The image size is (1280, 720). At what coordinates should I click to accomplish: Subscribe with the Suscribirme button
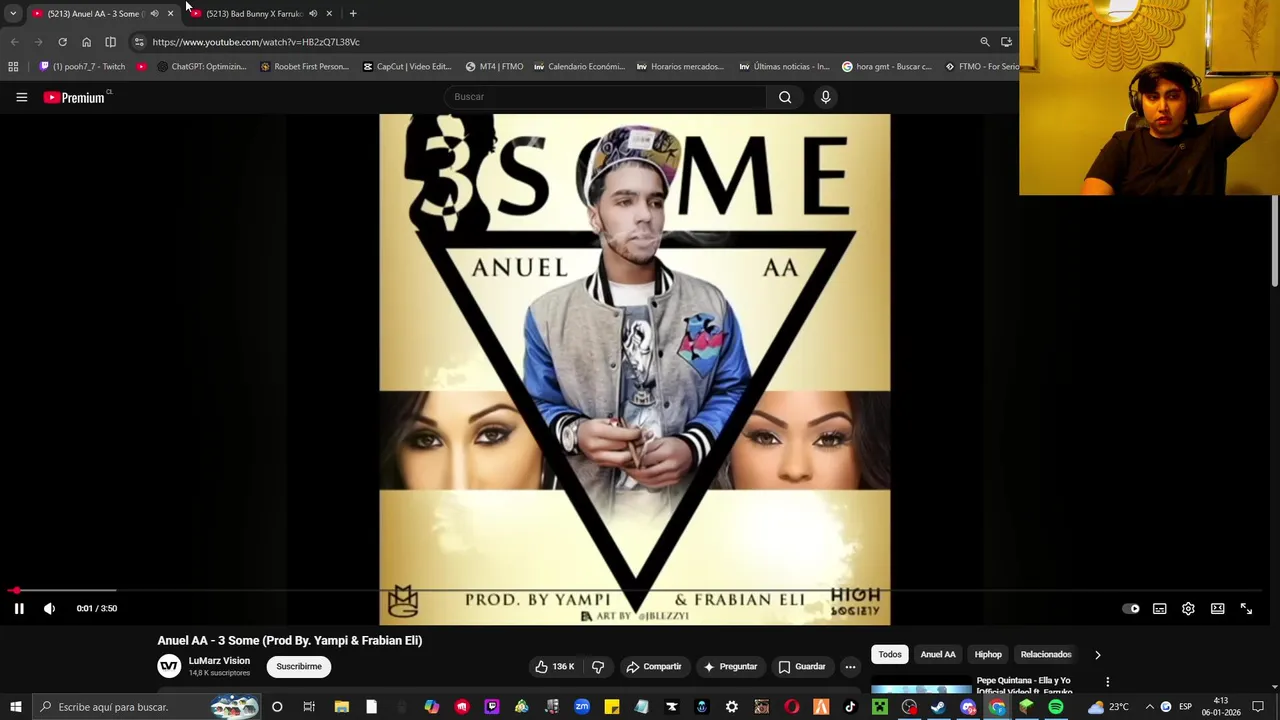tap(299, 667)
